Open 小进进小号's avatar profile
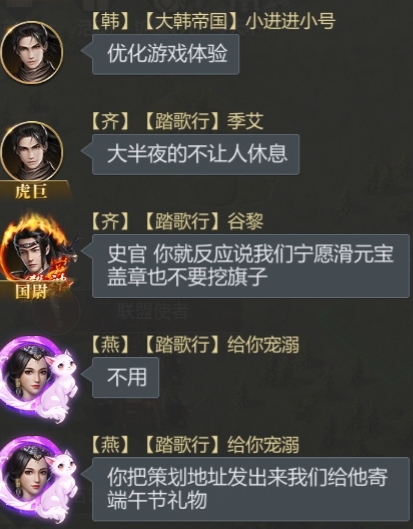Screen dimensions: 413x529 pos(32,52)
